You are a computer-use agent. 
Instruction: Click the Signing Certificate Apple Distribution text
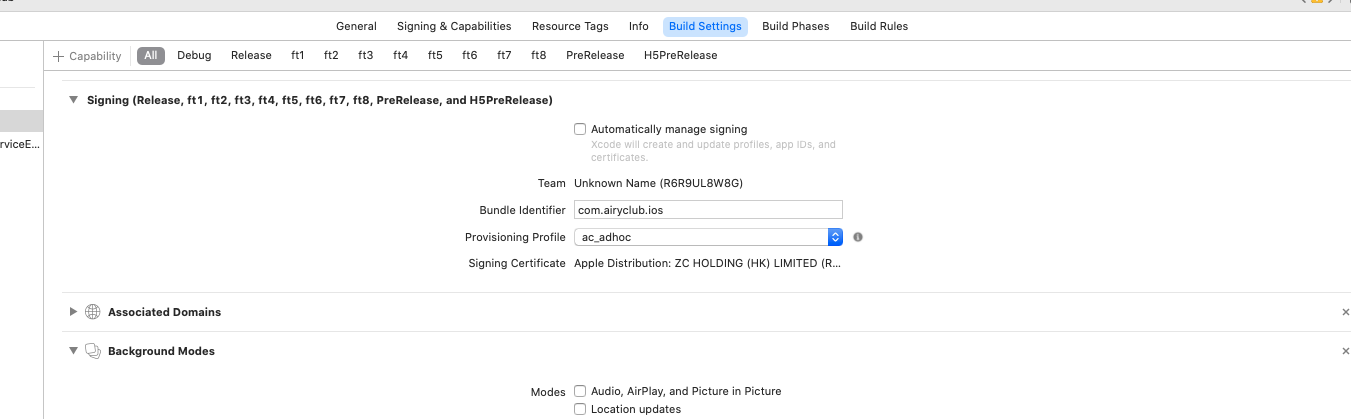pos(708,263)
